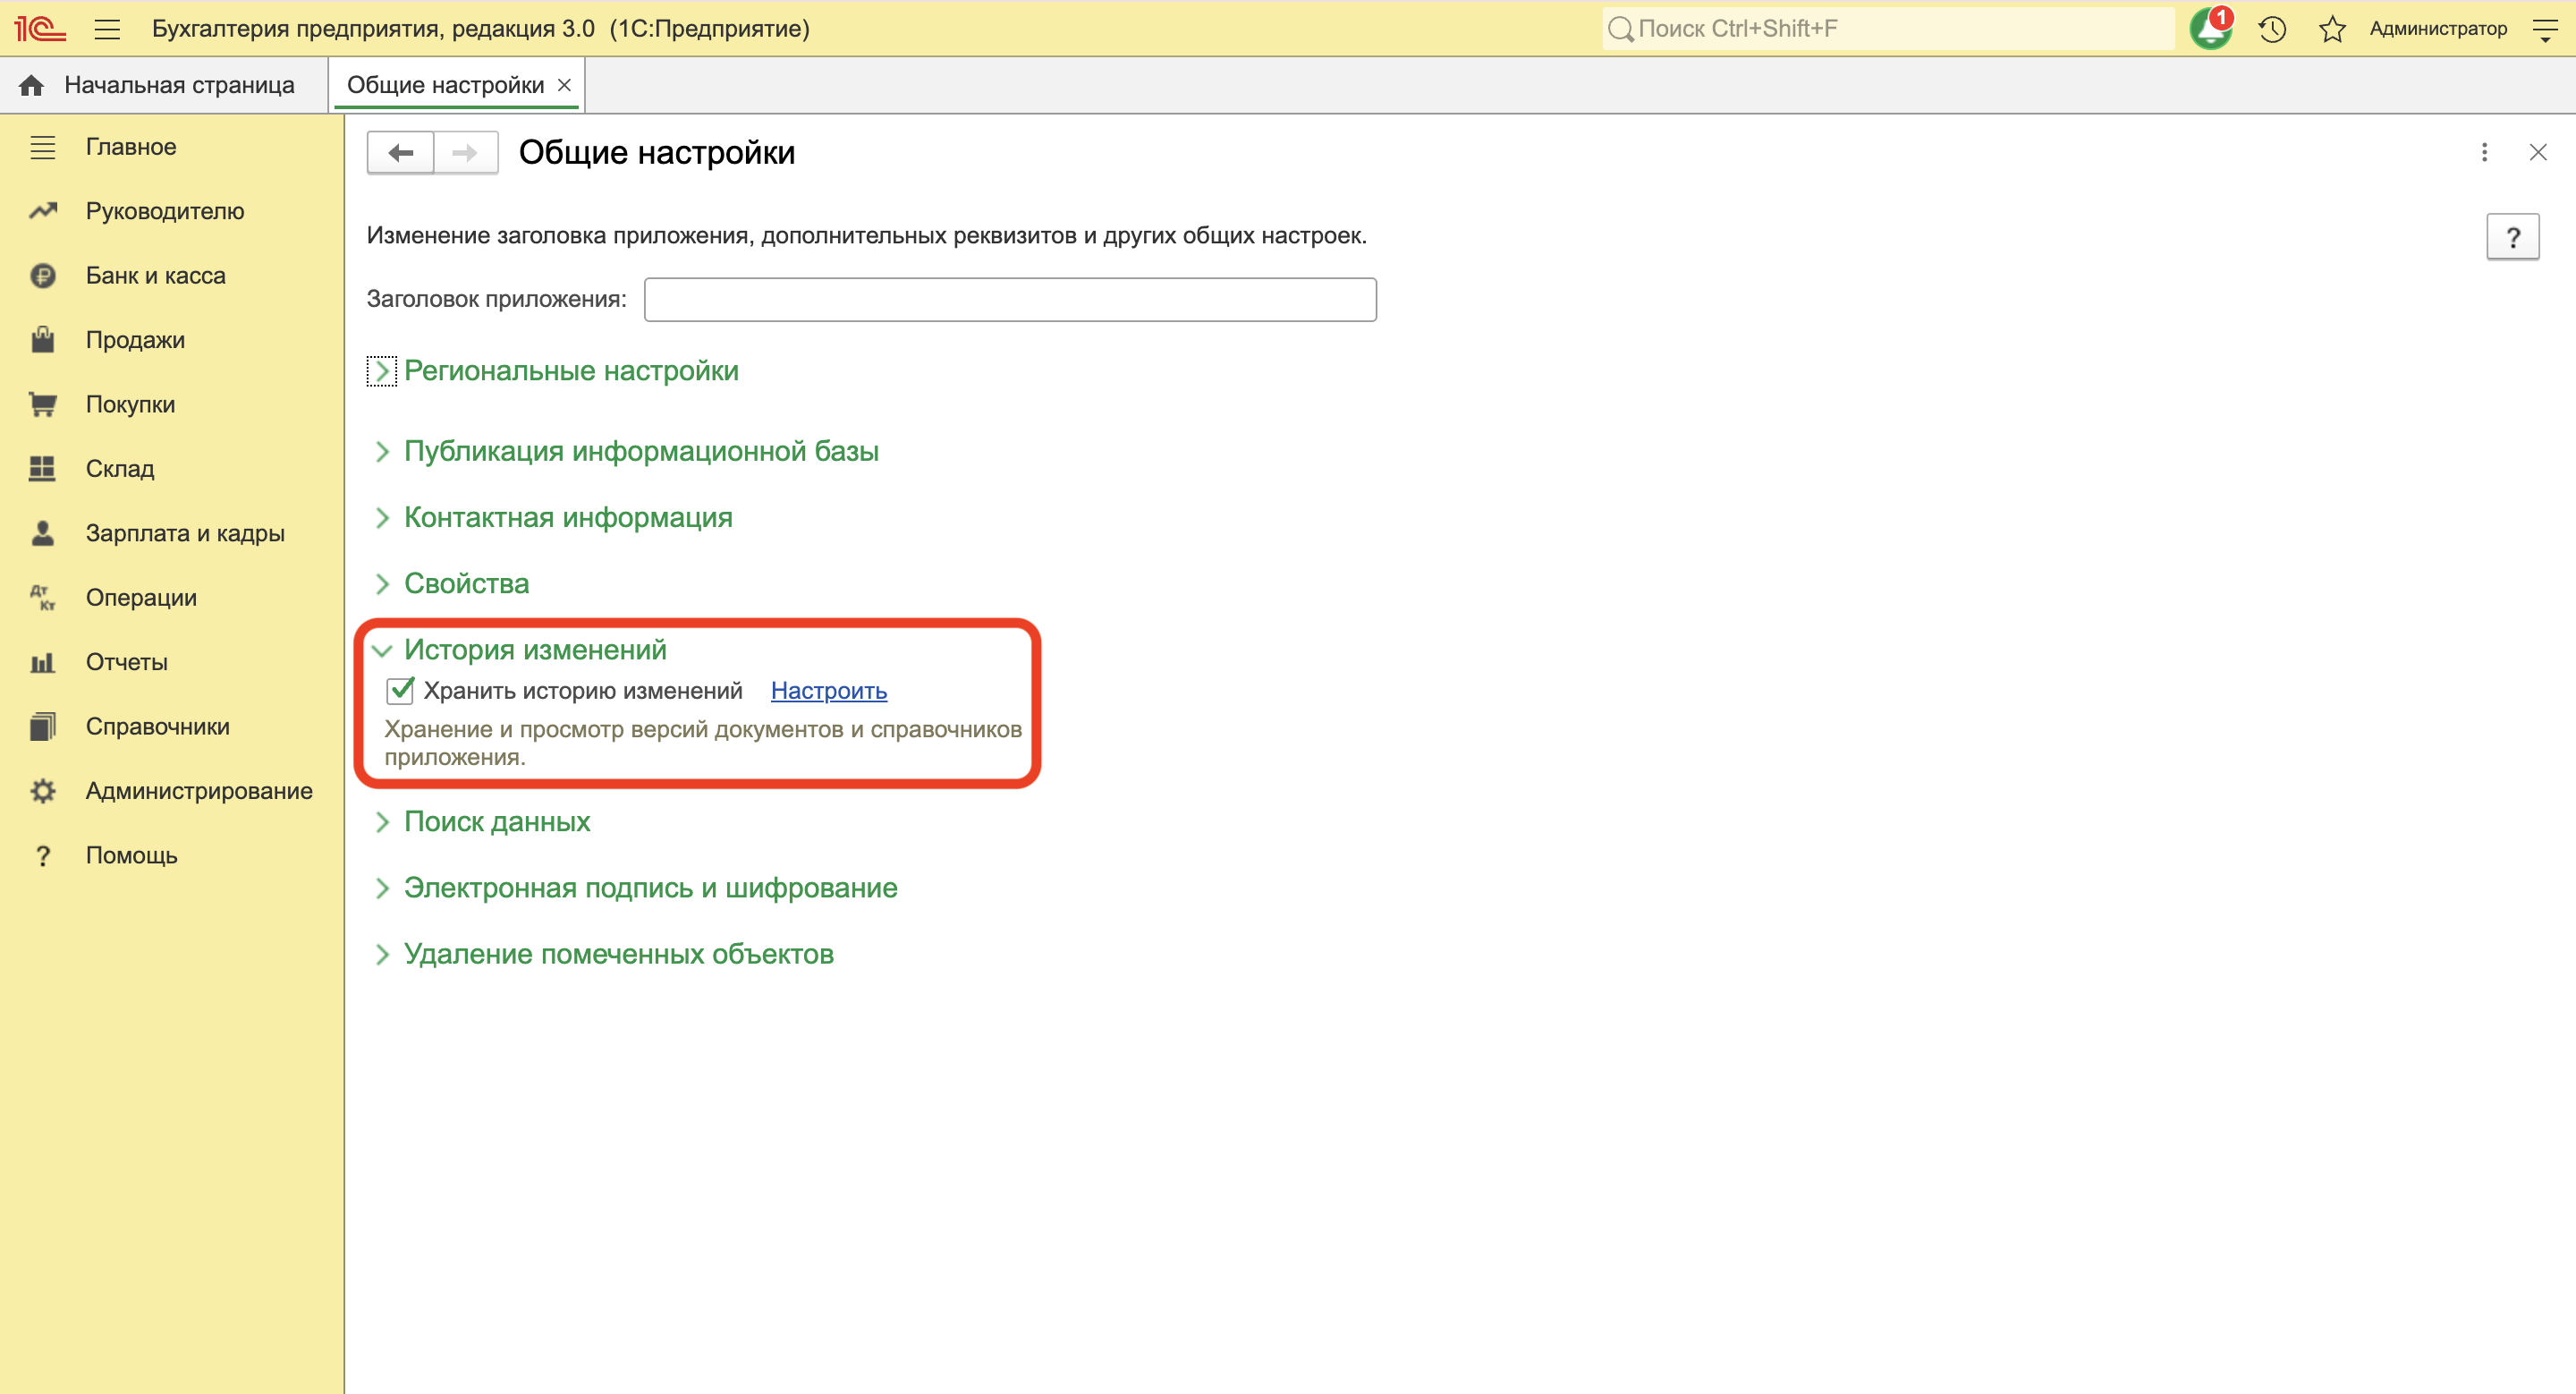Click the hamburger functions menu icon
This screenshot has width=2576, height=1394.
tap(107, 29)
